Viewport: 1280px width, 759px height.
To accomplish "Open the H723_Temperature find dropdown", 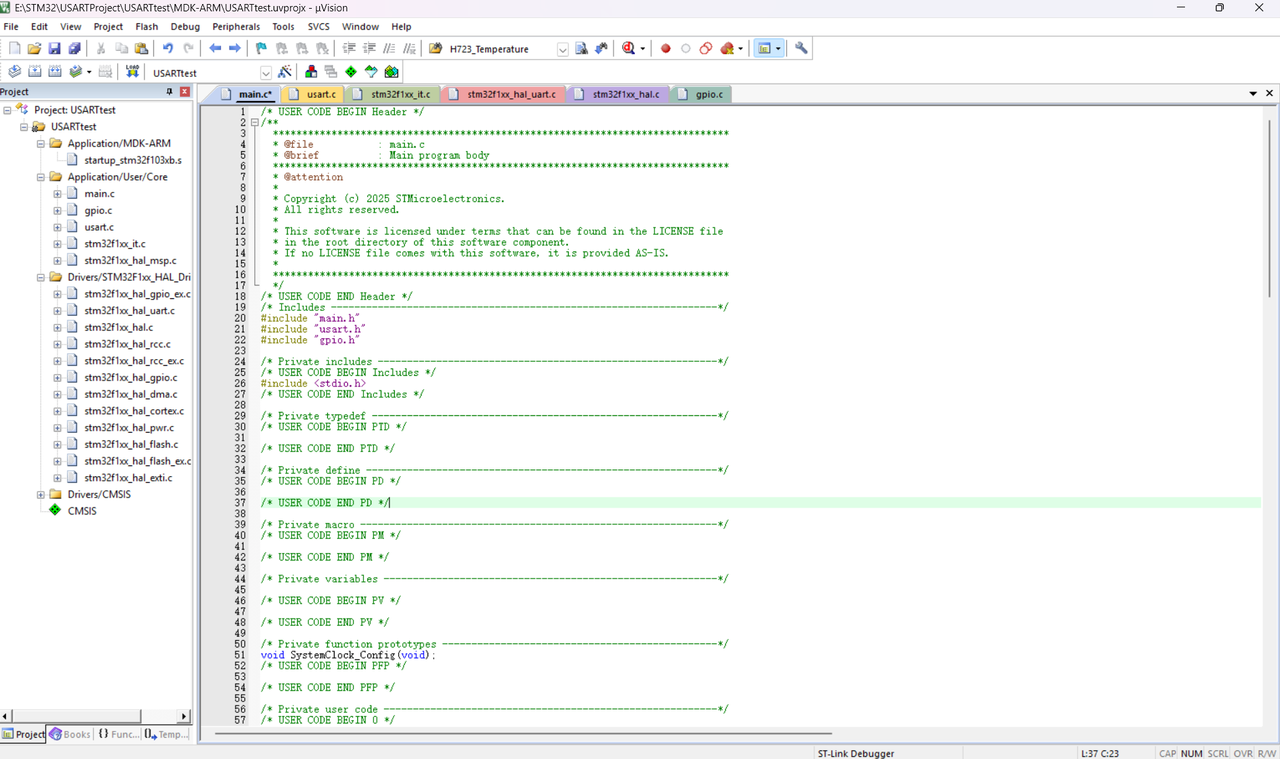I will [562, 49].
